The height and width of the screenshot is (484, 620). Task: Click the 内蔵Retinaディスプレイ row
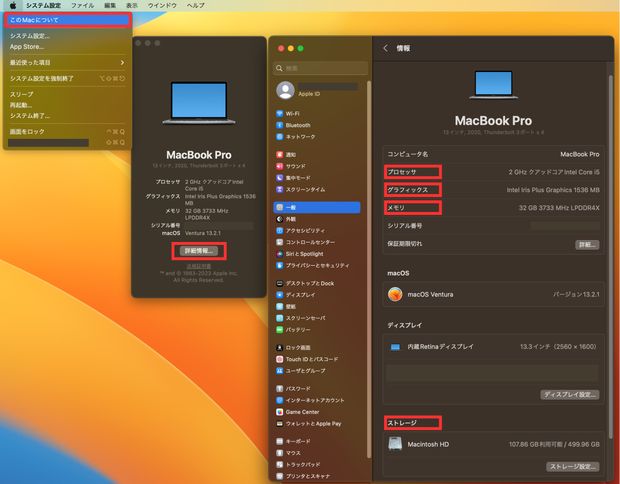coord(493,346)
